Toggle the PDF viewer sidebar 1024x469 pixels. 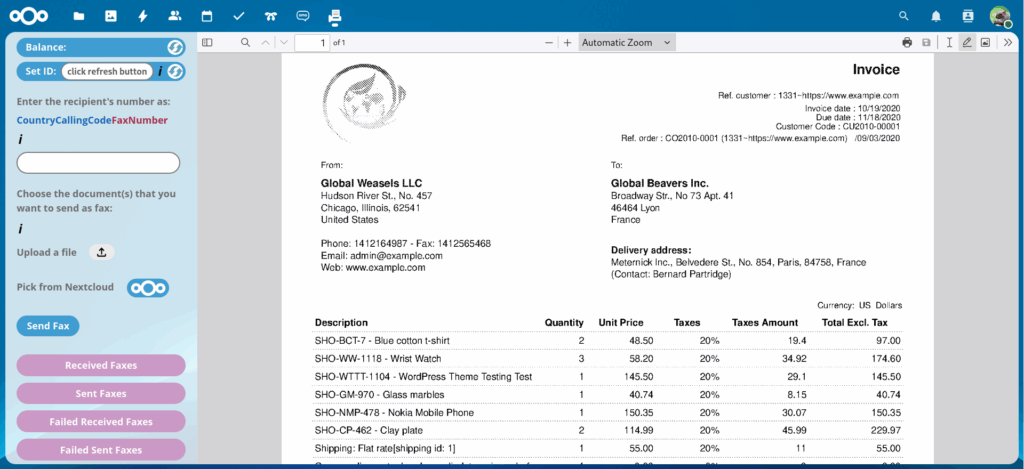click(x=207, y=43)
